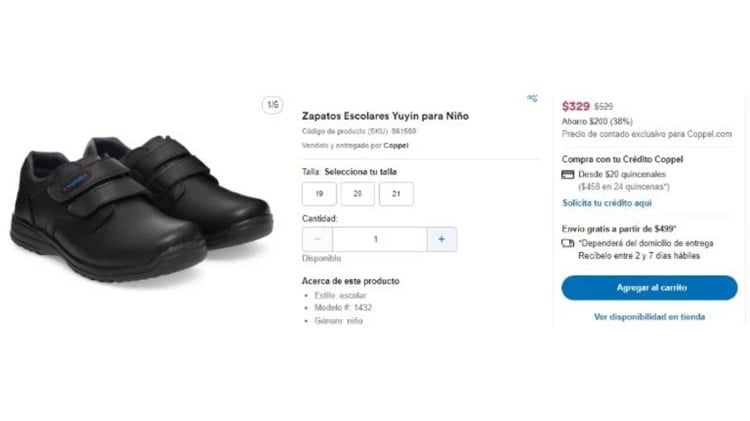Choose size 20 option
Viewport: 750px width, 421px height.
357,194
